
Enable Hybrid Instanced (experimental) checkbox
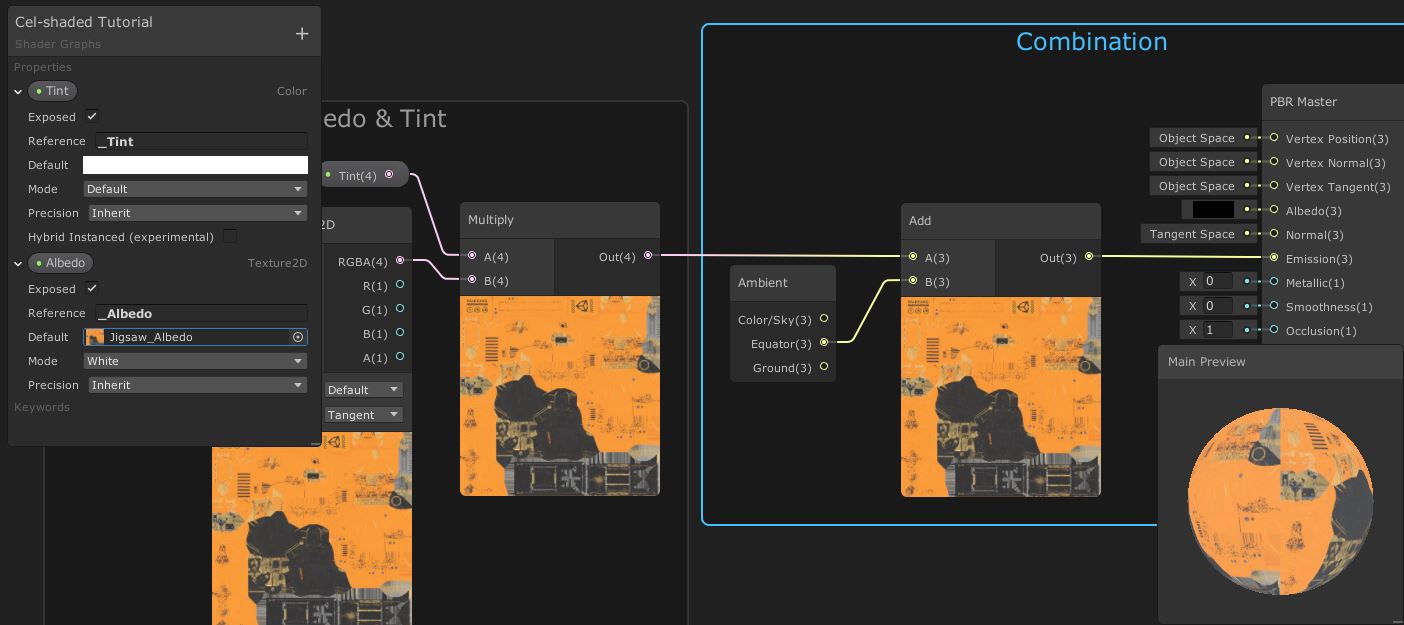[230, 237]
